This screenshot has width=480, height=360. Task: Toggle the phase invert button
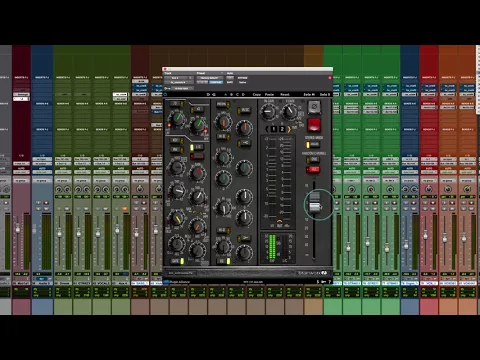pos(314,107)
